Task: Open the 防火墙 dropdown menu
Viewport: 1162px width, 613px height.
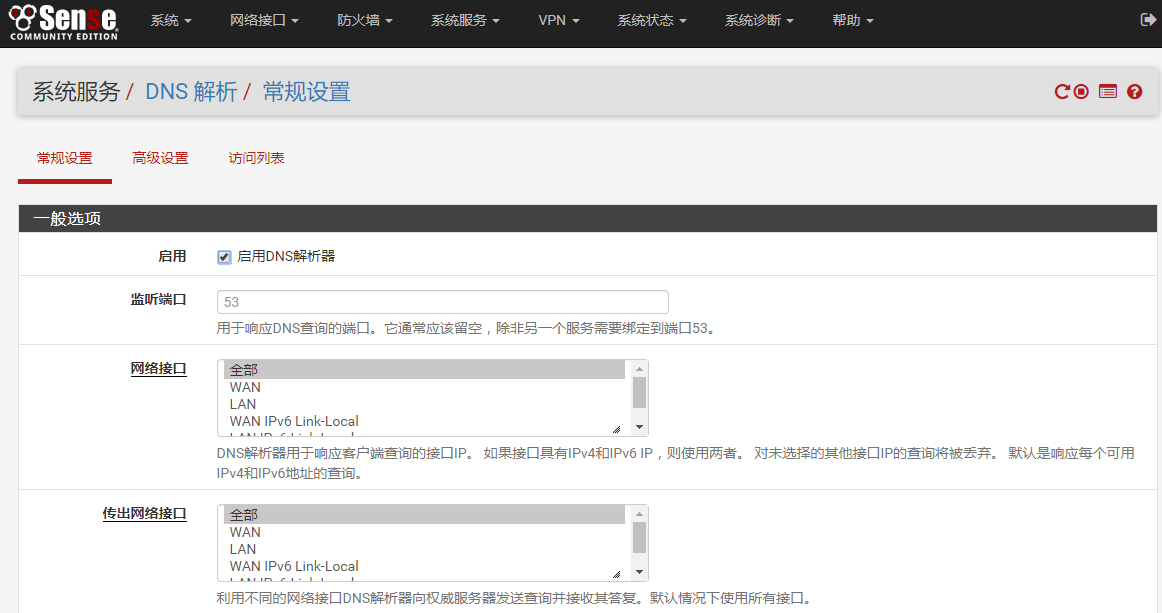Action: pyautogui.click(x=364, y=21)
